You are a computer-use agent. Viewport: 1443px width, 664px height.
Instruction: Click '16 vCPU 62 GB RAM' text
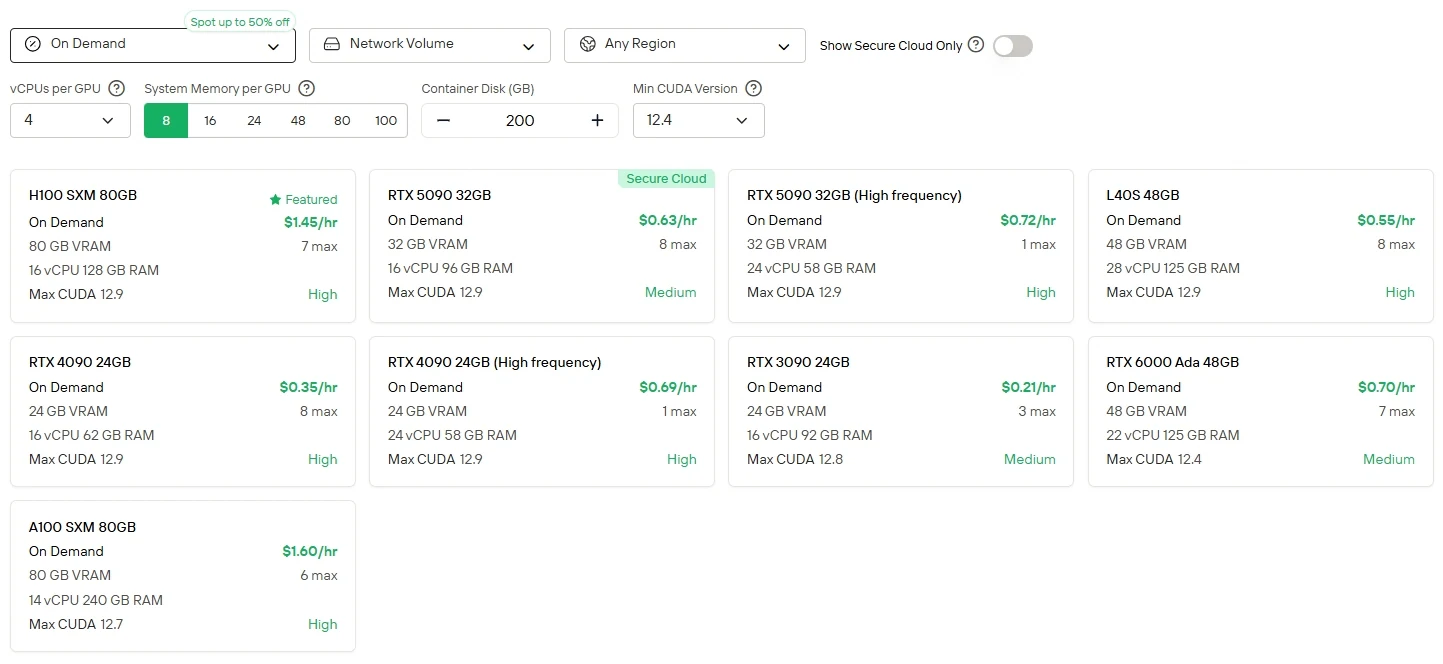(92, 435)
